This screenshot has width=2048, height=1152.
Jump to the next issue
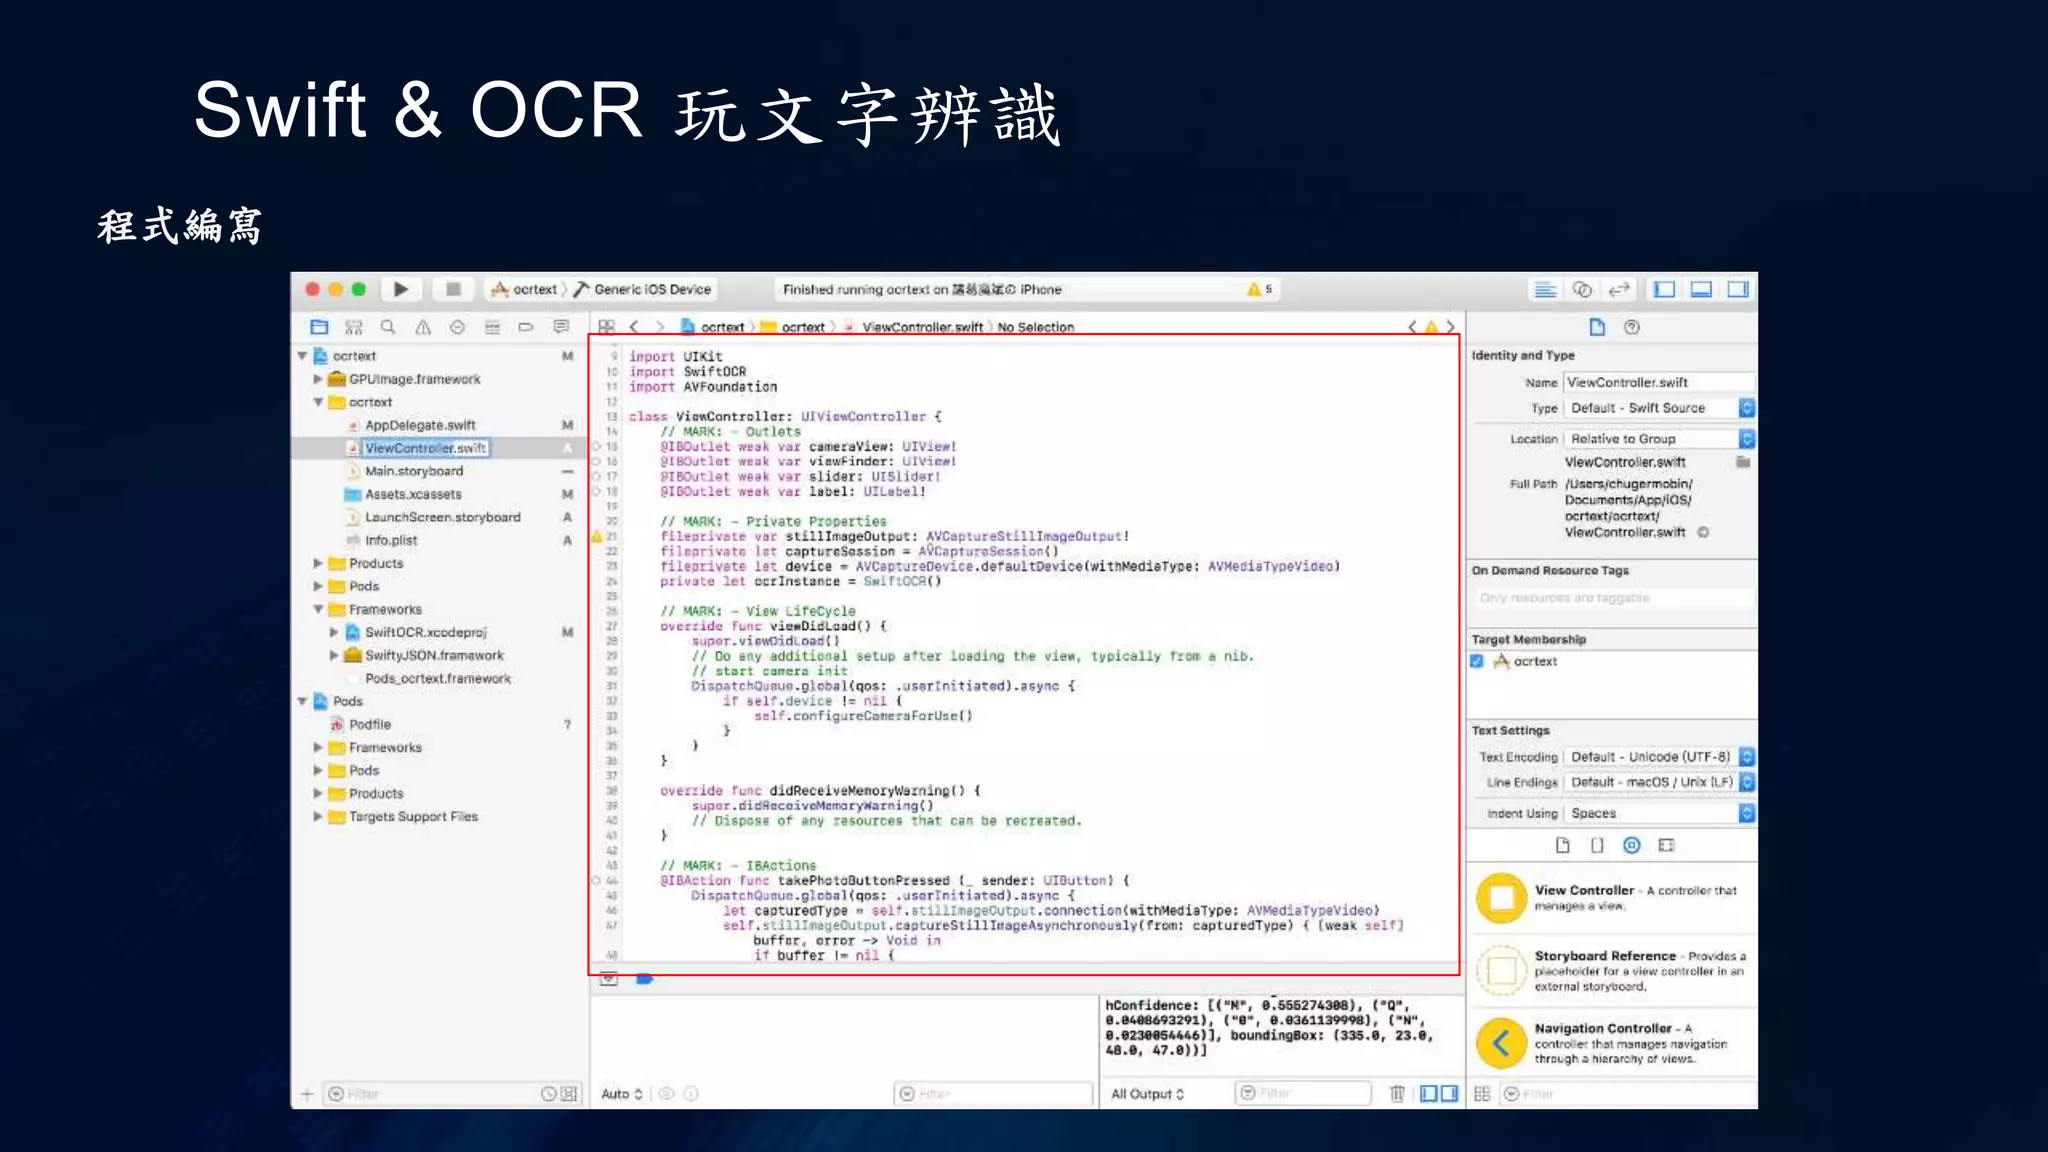click(1450, 327)
